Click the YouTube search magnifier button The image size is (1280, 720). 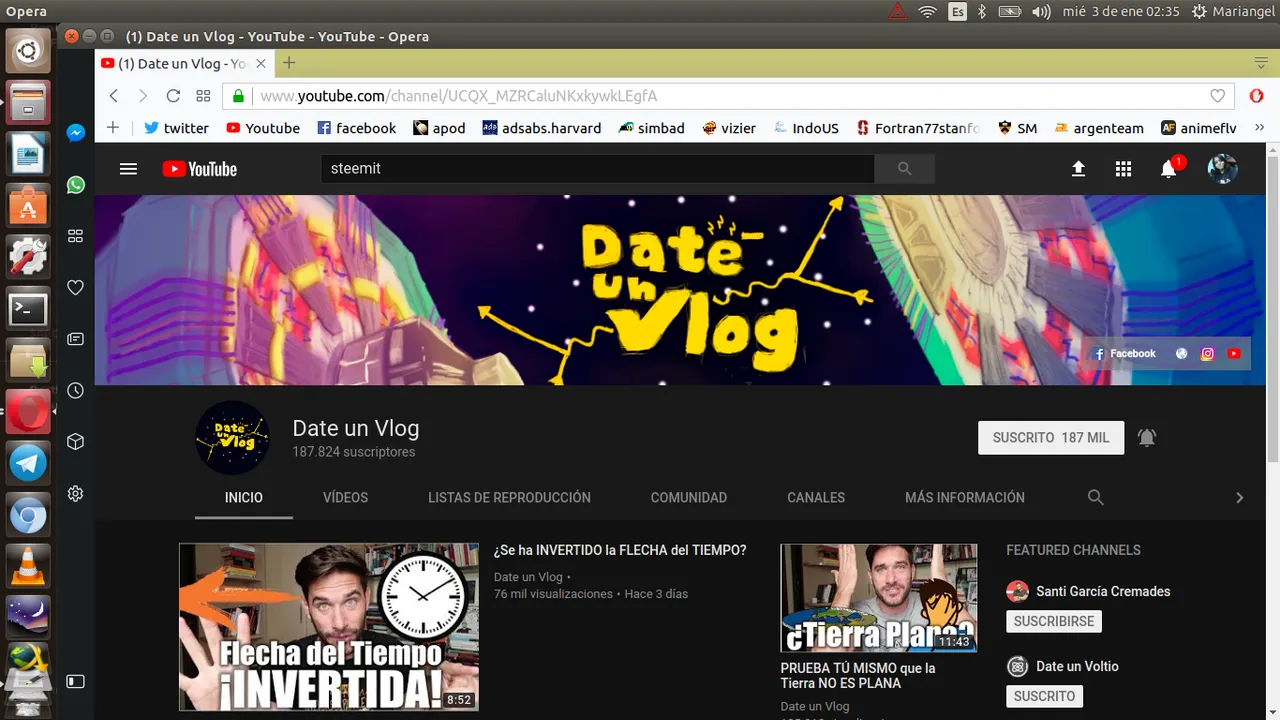(x=904, y=169)
